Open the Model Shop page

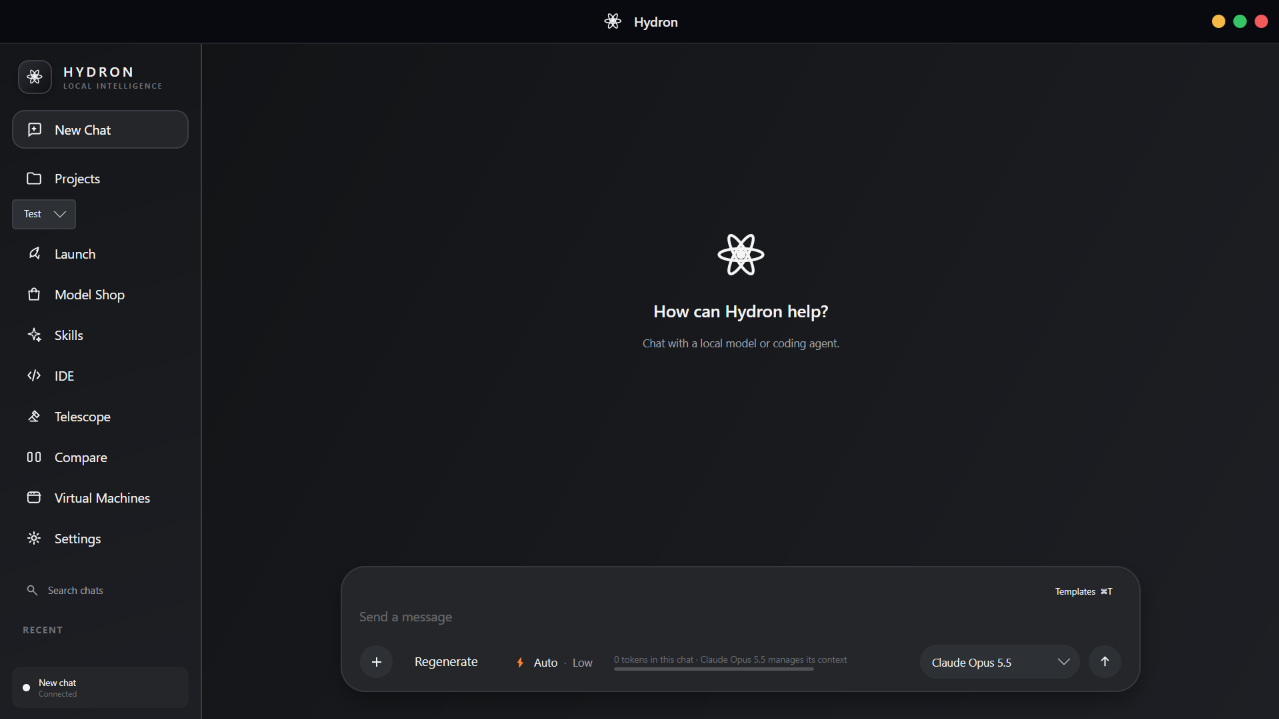coord(100,295)
